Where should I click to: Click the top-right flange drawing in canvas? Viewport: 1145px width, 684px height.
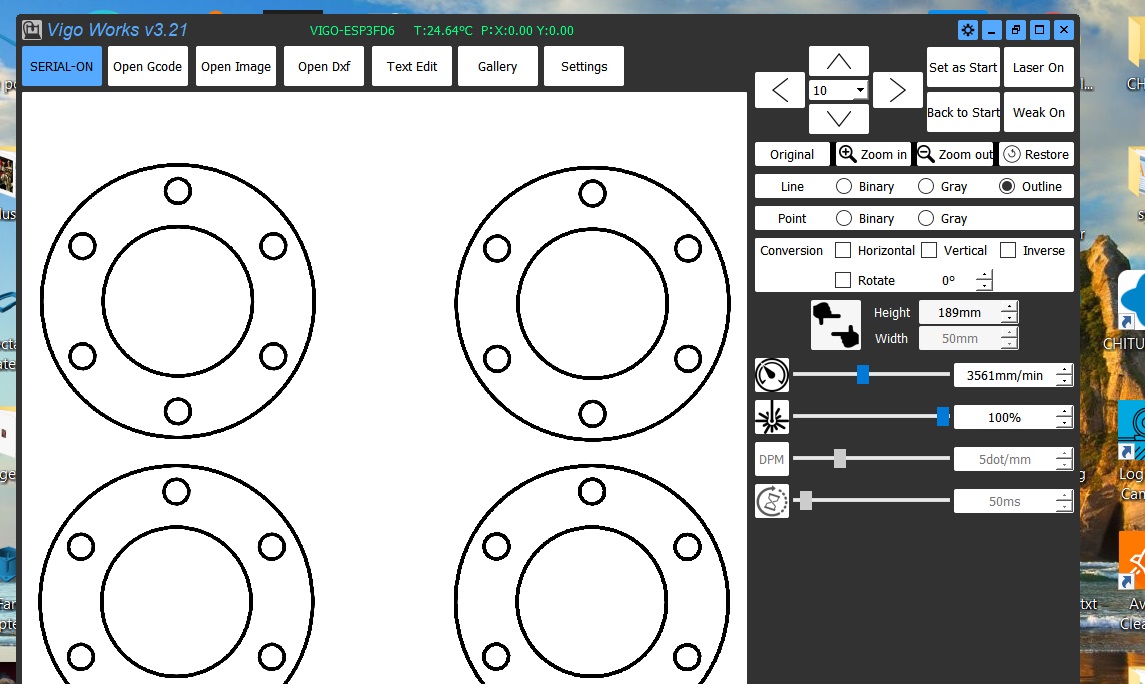[x=592, y=303]
